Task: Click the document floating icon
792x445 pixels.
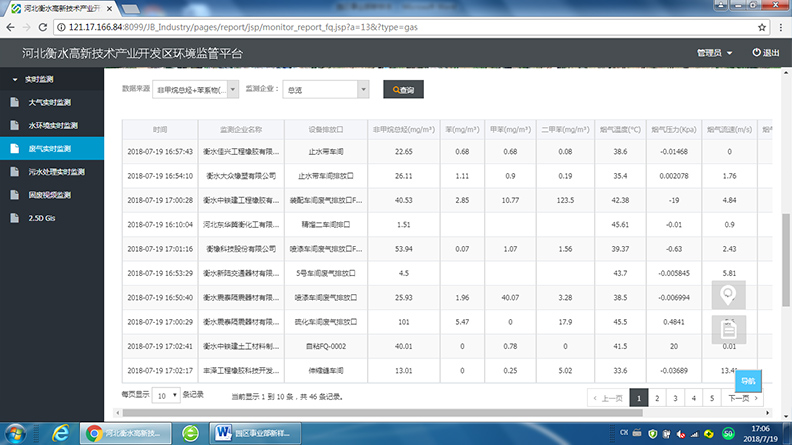Action: coord(729,328)
